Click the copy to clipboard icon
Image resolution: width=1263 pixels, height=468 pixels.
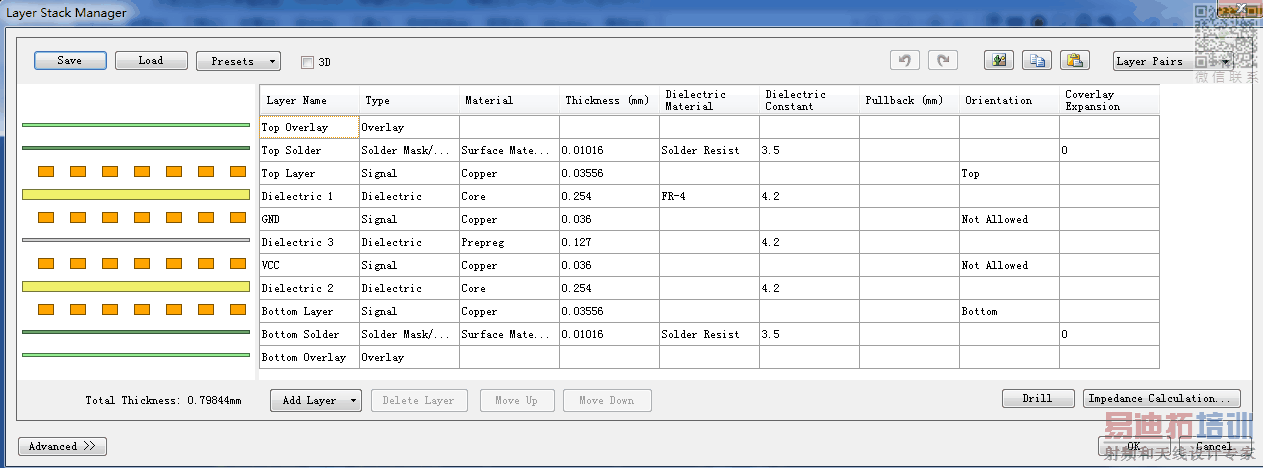(x=1037, y=60)
